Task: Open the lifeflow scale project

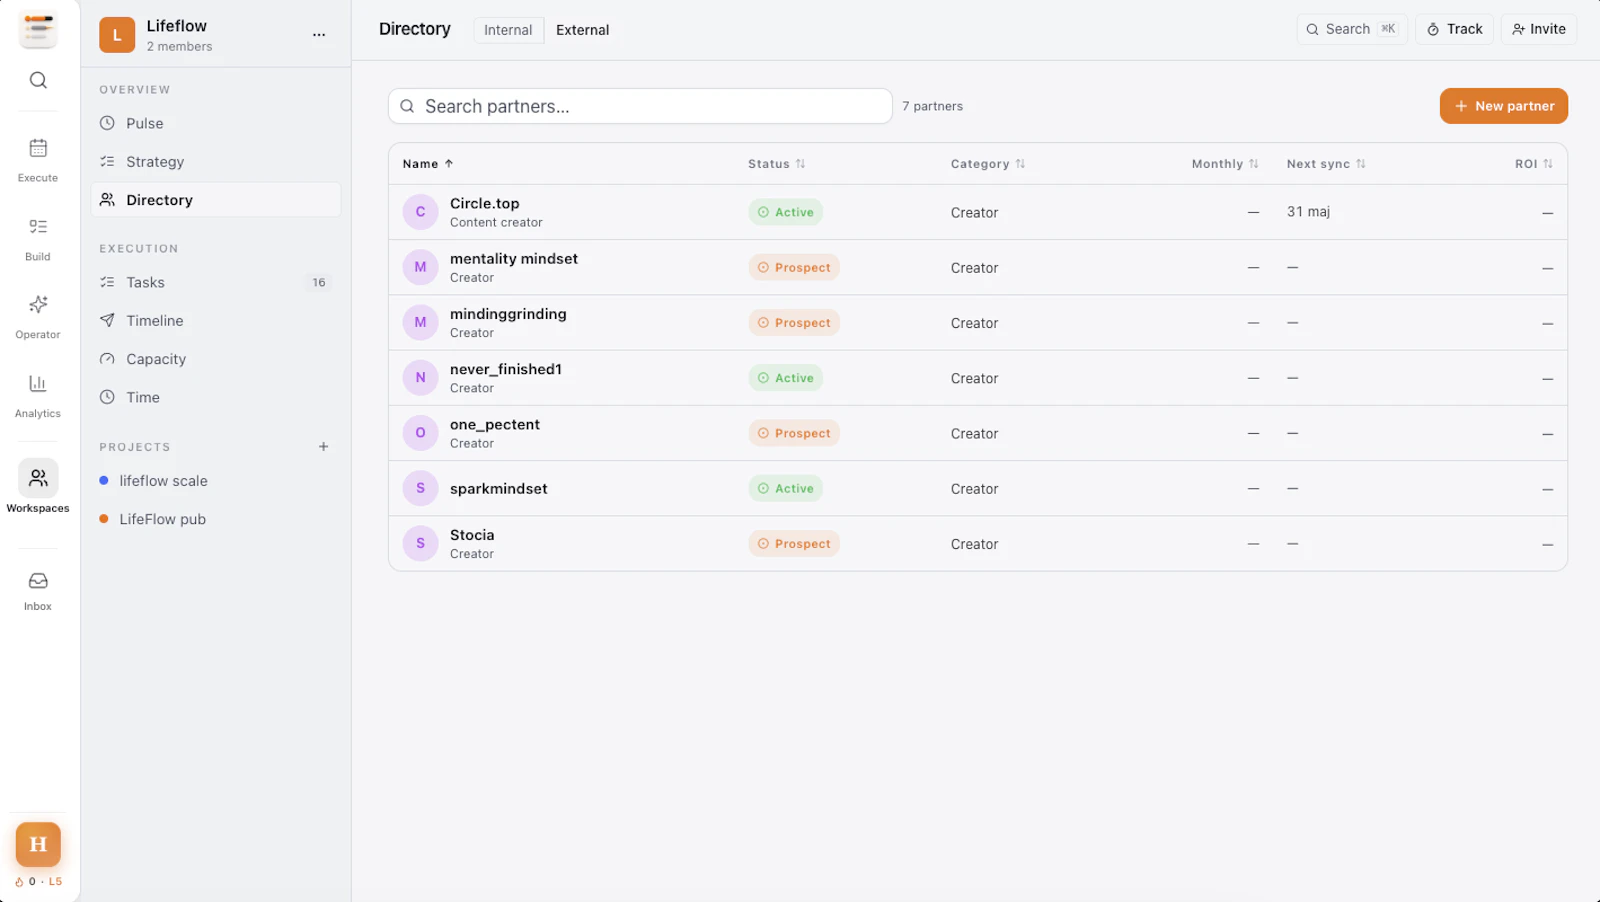Action: click(216, 481)
